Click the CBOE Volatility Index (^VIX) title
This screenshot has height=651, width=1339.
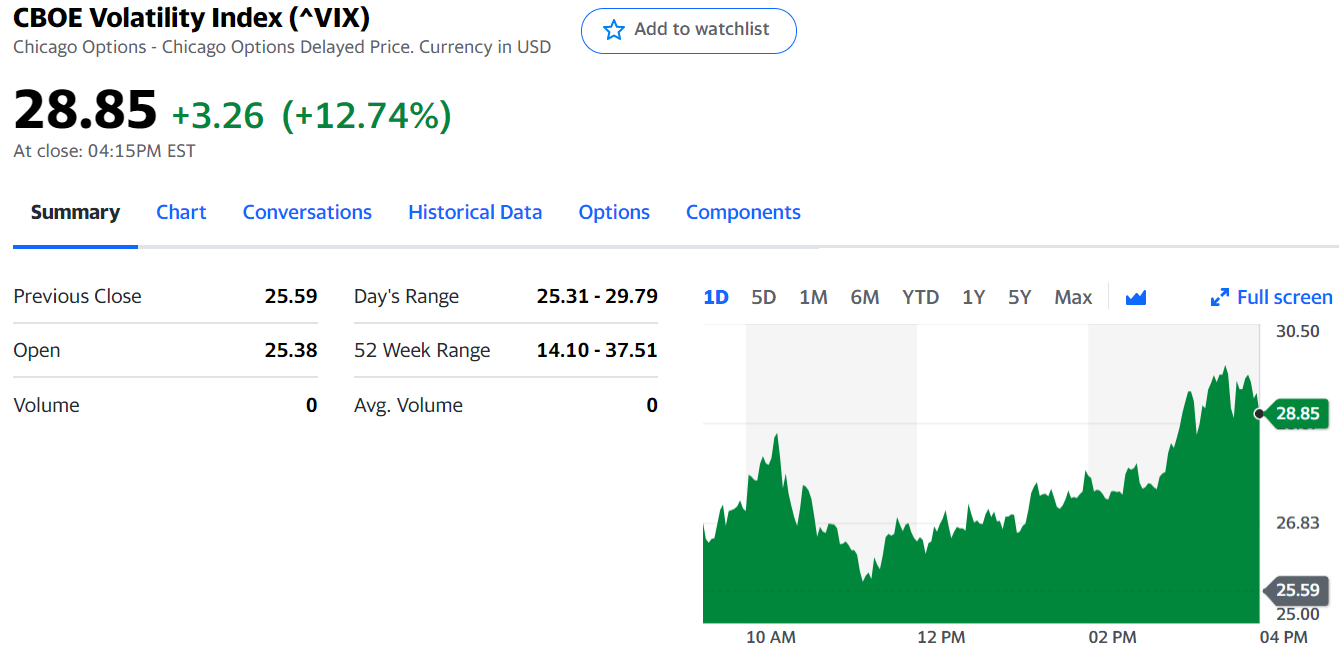[191, 17]
